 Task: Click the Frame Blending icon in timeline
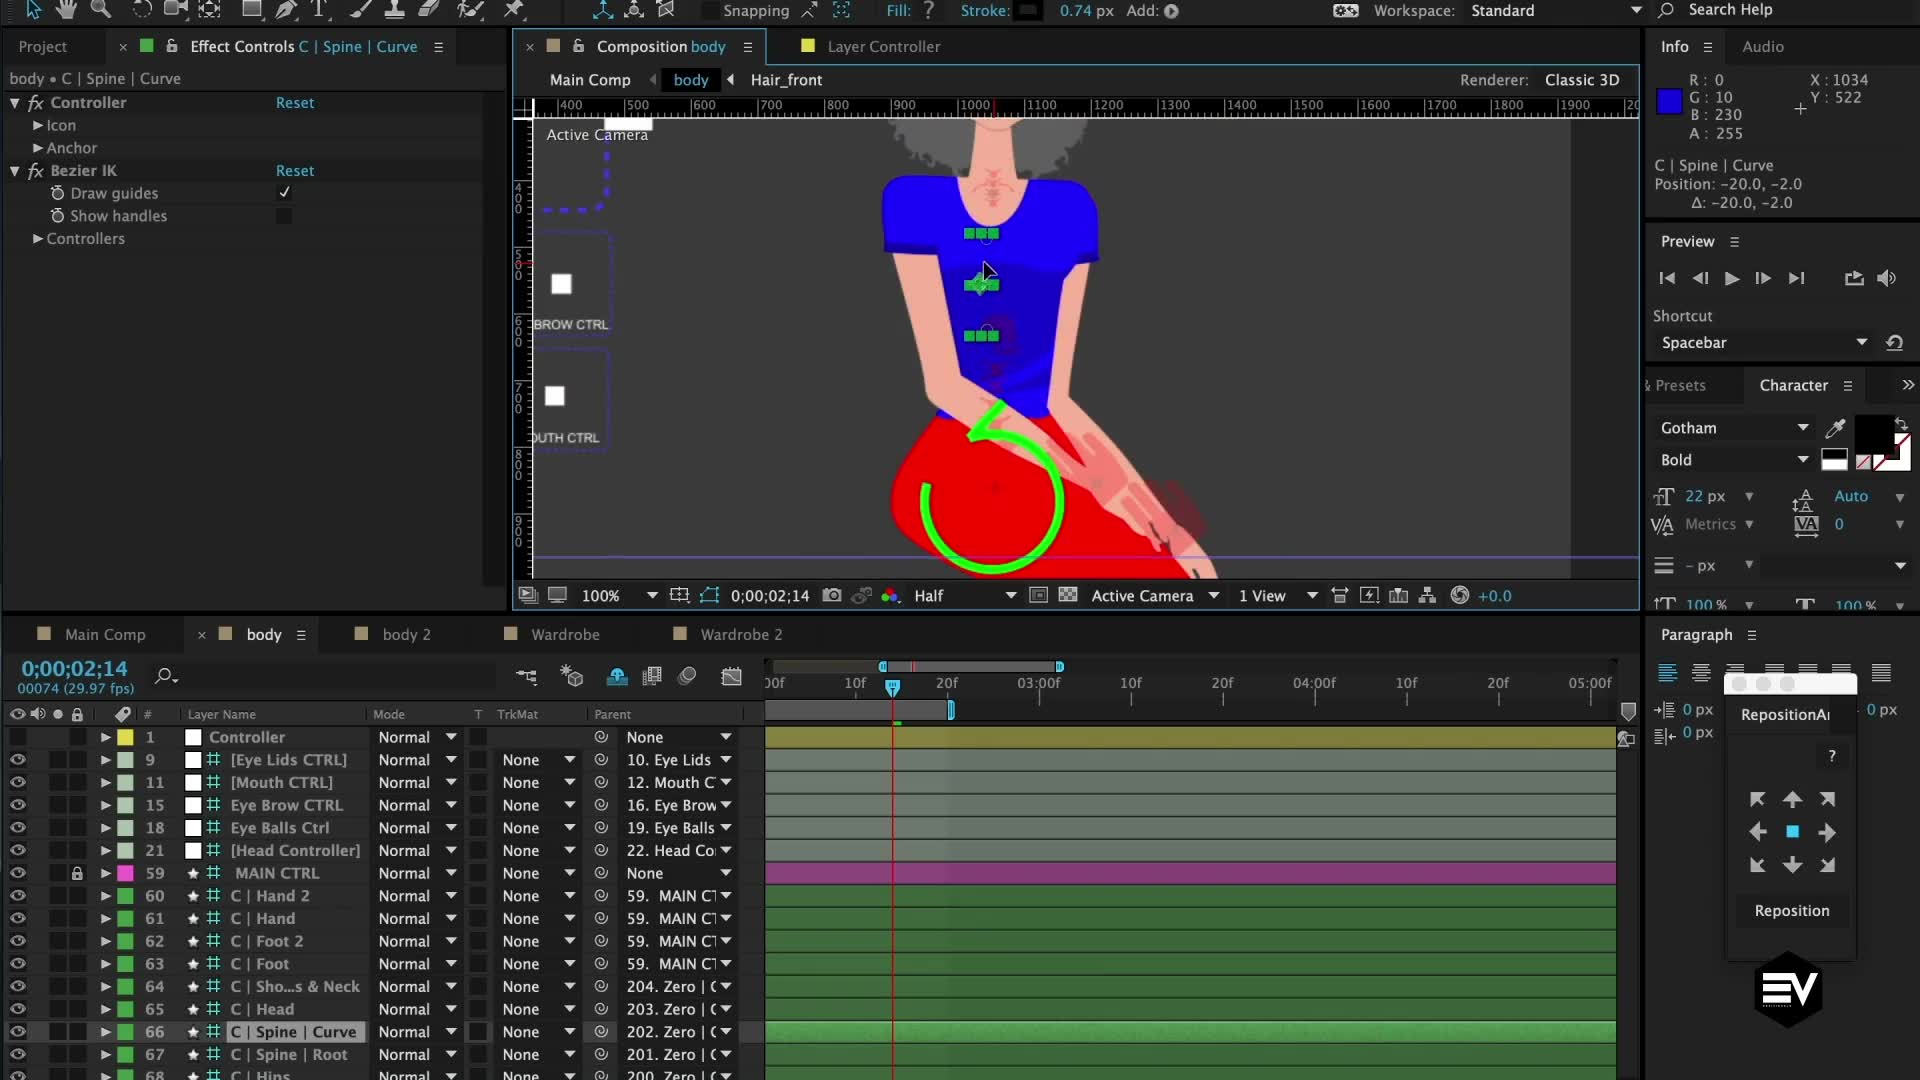pos(652,676)
